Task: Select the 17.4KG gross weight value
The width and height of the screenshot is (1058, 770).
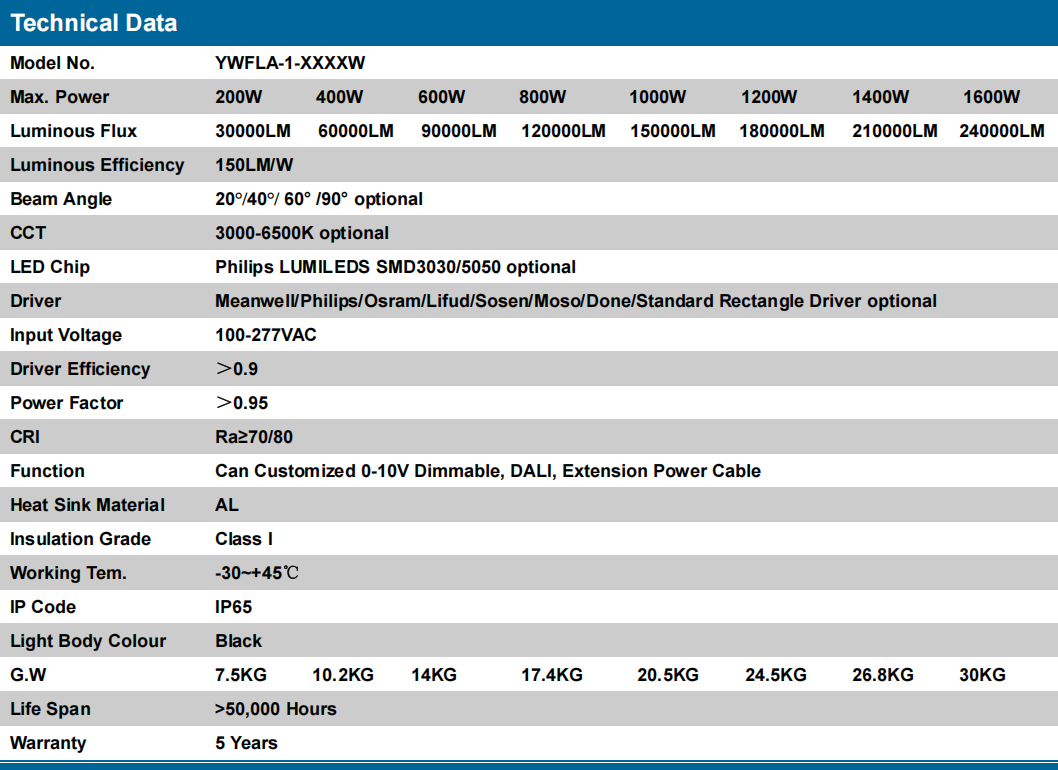Action: [x=552, y=675]
